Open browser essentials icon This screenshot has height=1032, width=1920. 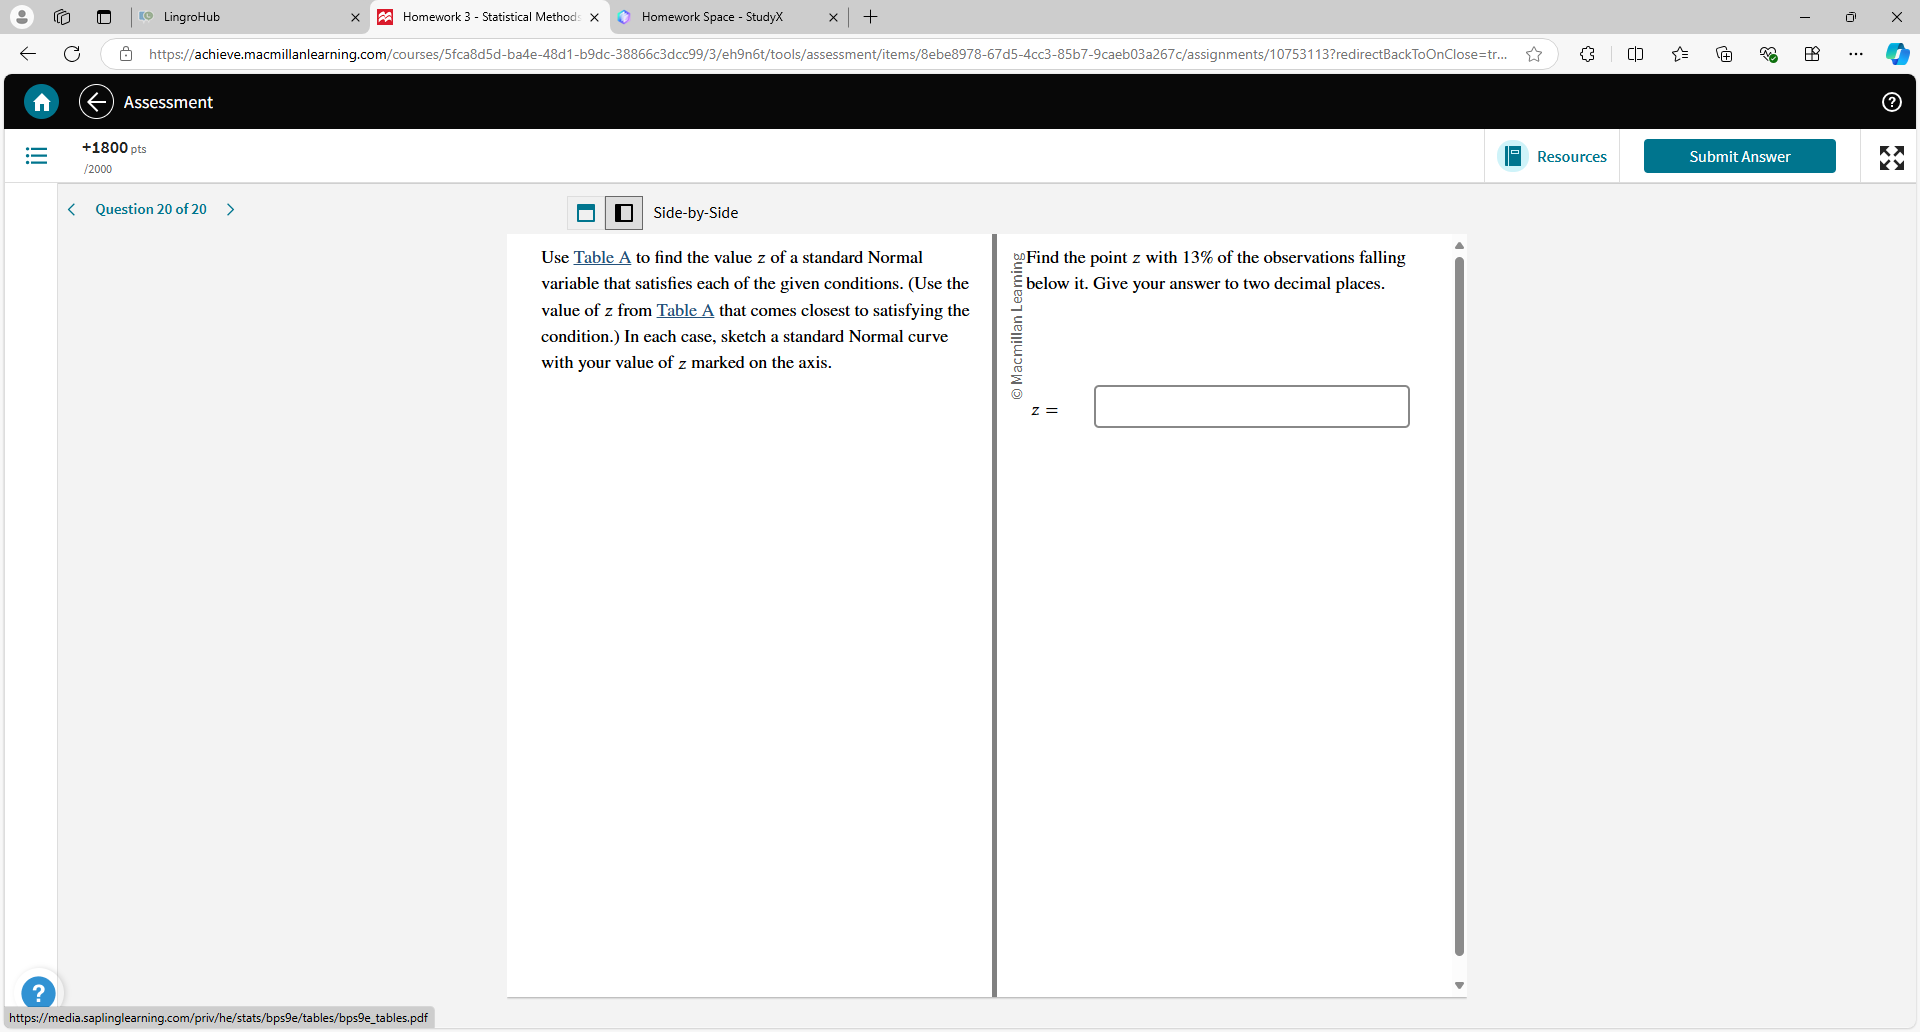[1768, 54]
